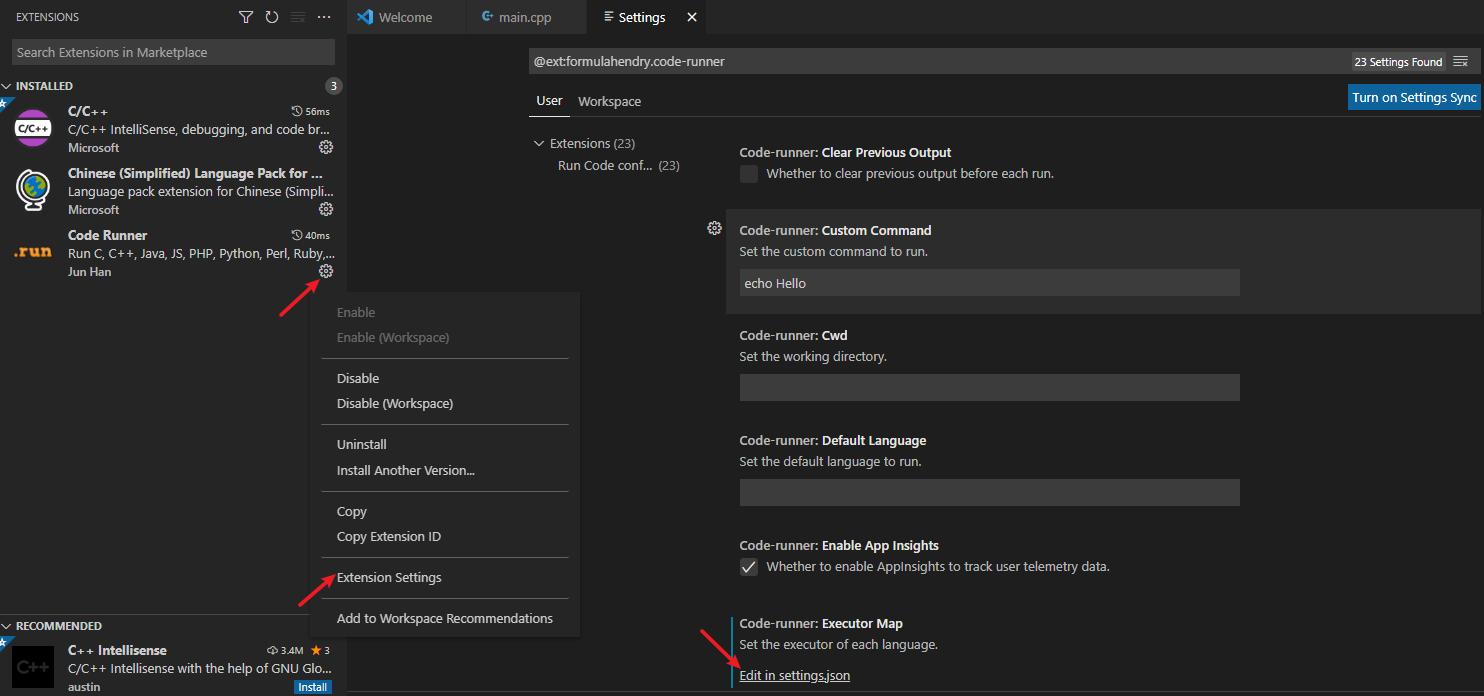Viewport: 1484px width, 696px height.
Task: Clear extensions search results icon
Action: click(x=298, y=17)
